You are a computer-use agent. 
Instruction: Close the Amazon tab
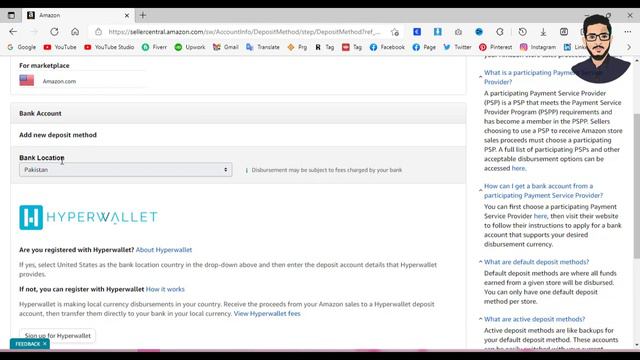[127, 15]
